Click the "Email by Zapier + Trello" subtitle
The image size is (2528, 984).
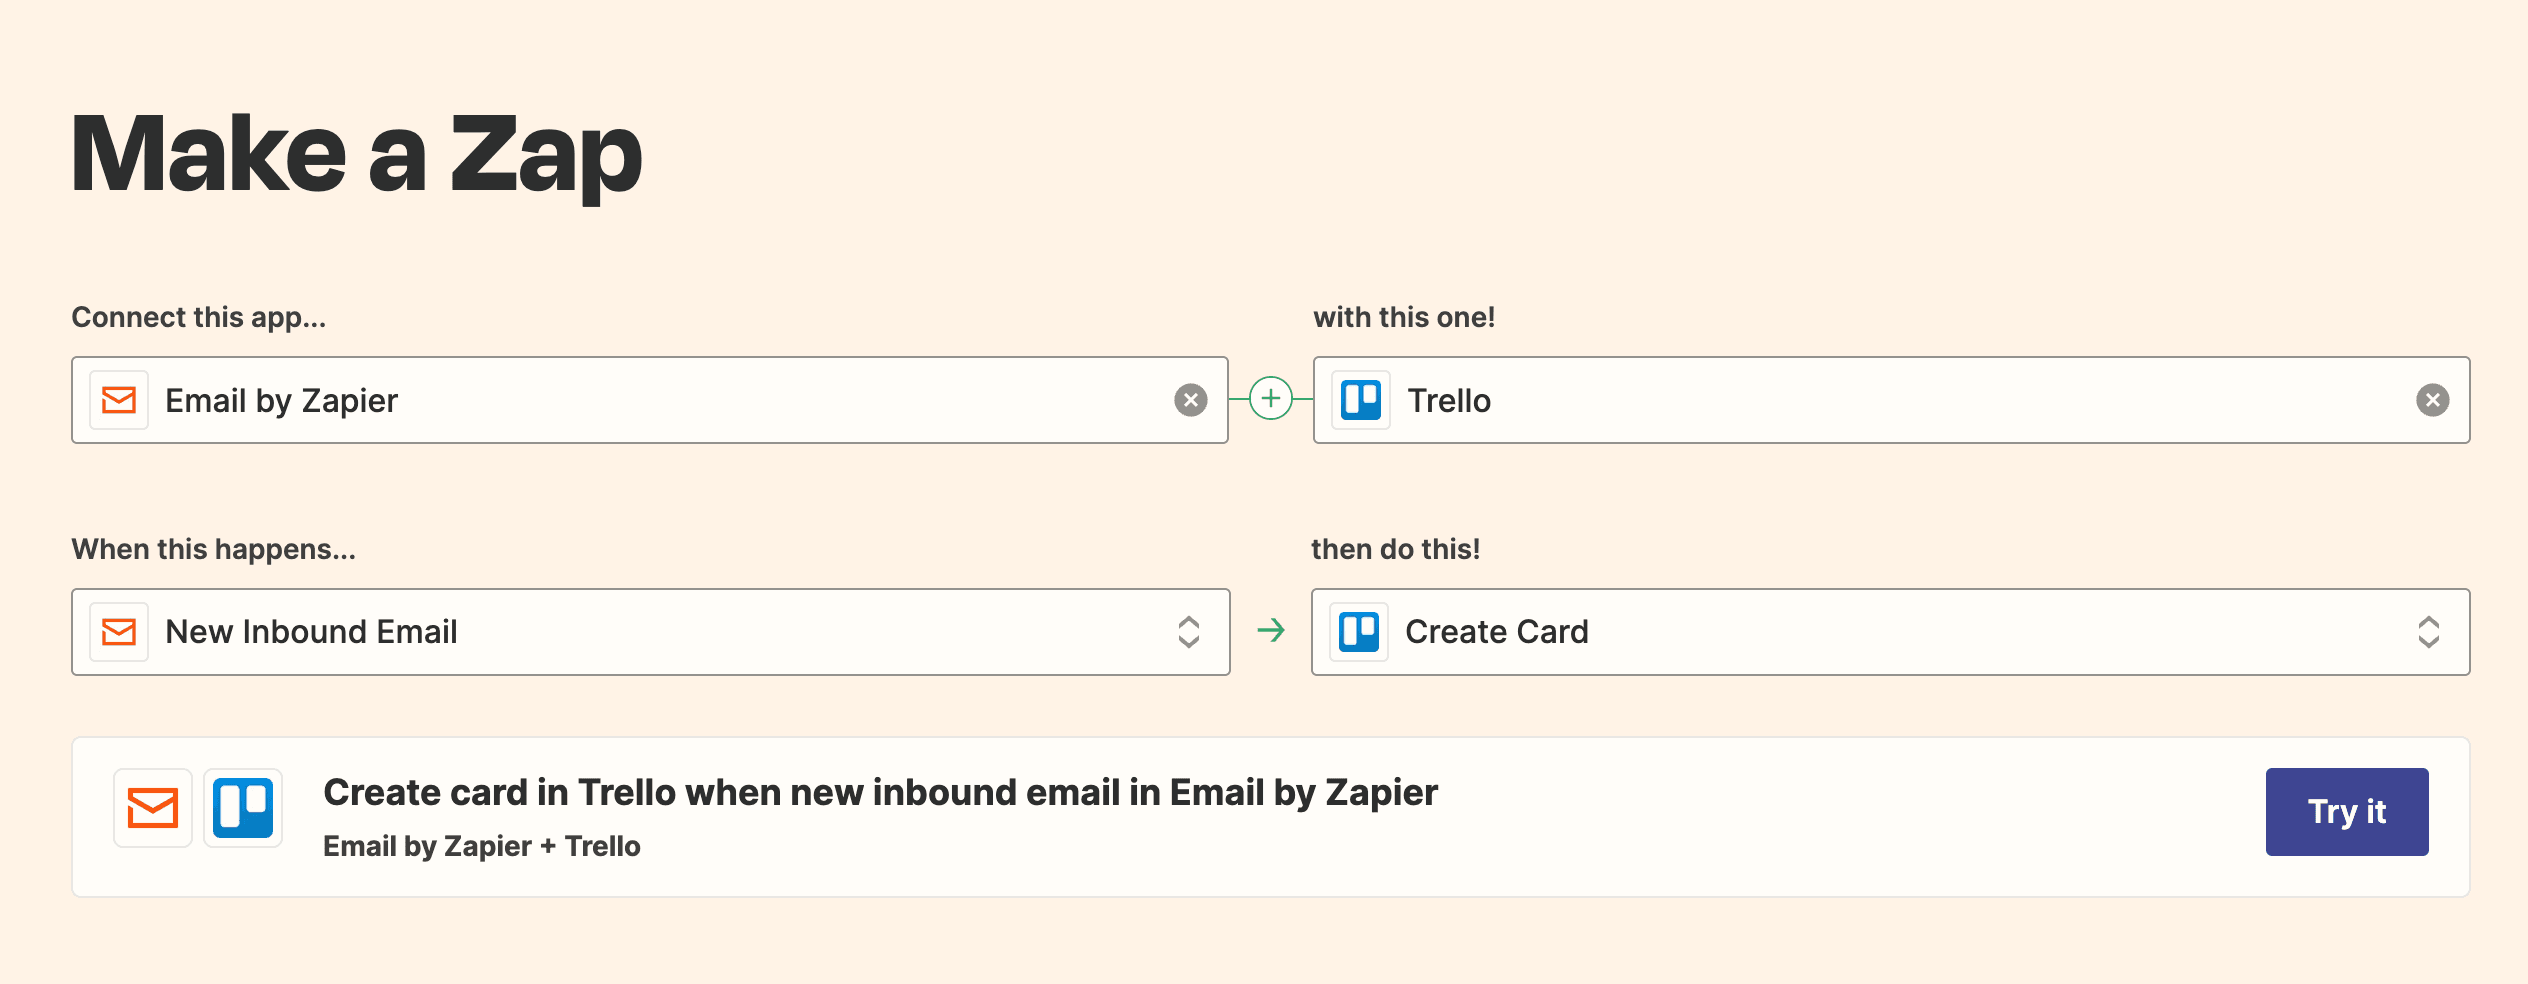point(481,846)
